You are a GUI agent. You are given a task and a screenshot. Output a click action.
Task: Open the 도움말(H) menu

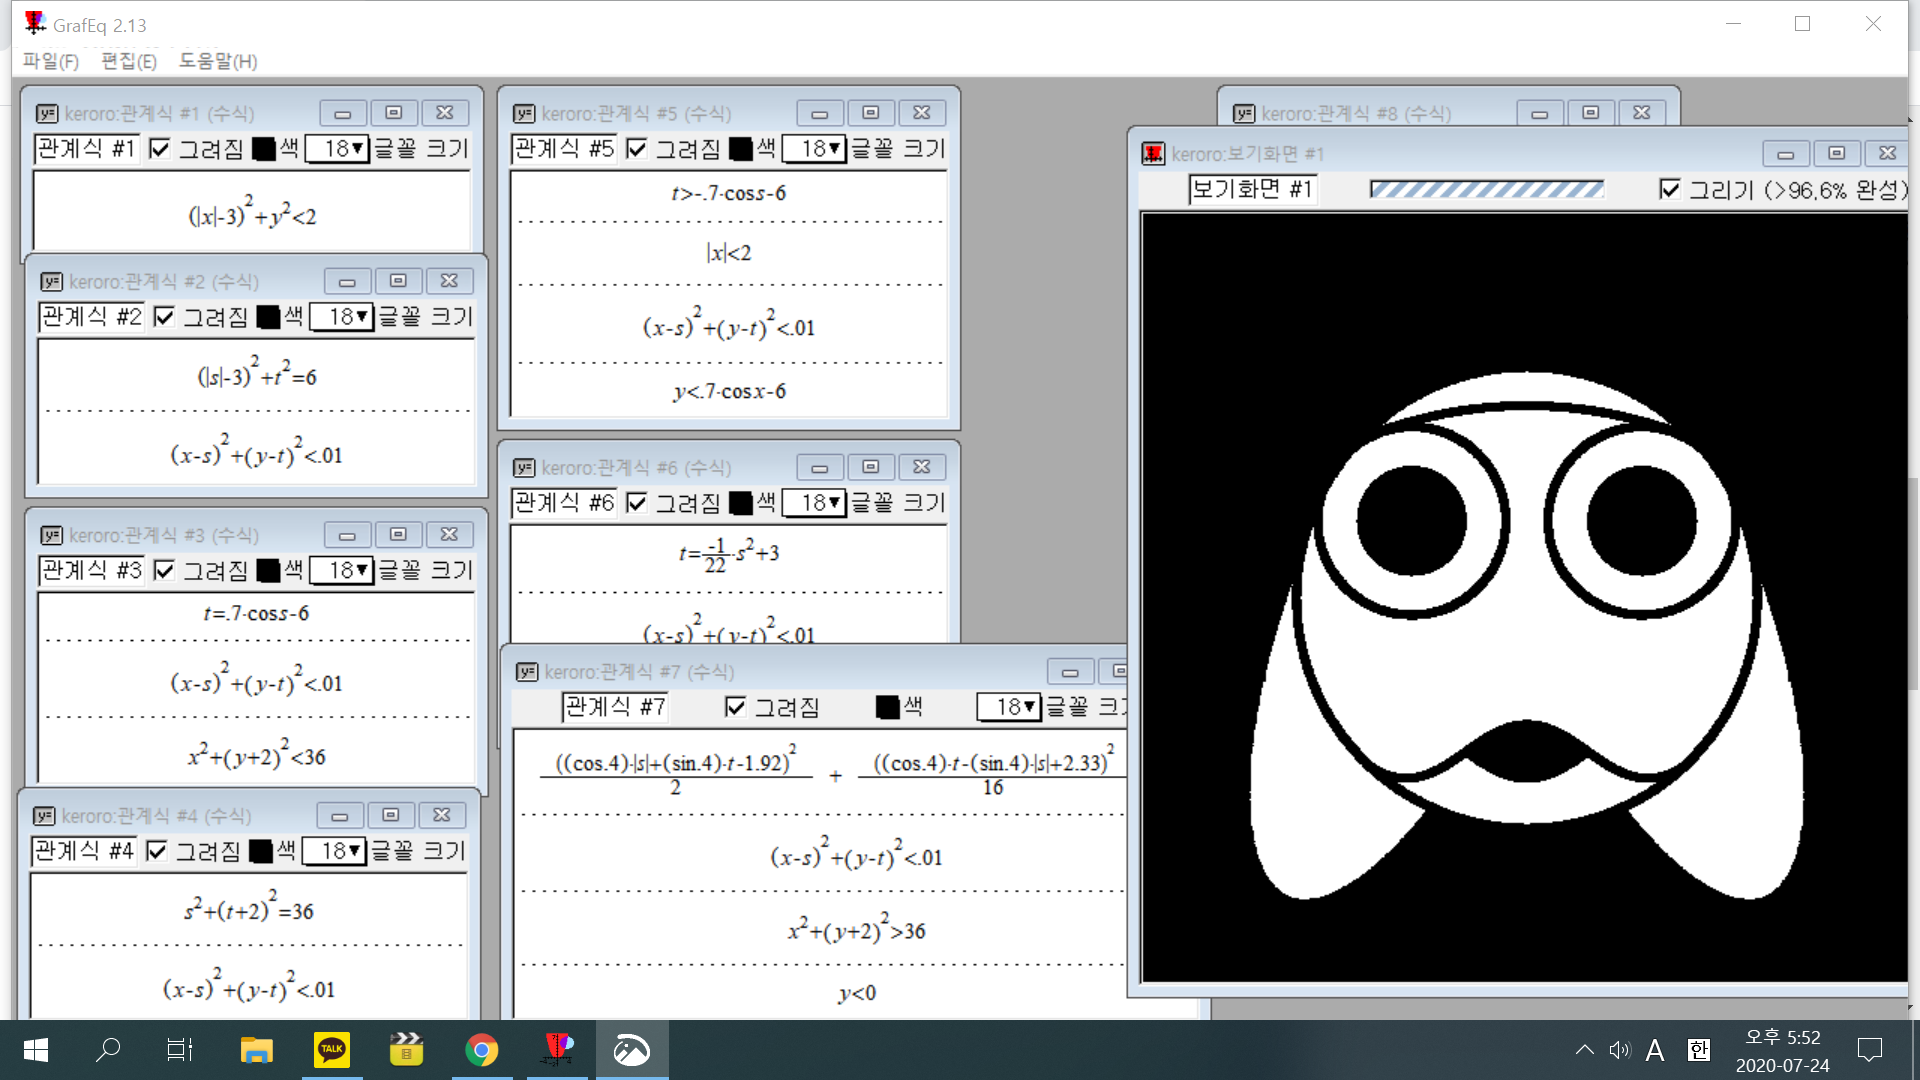[218, 61]
